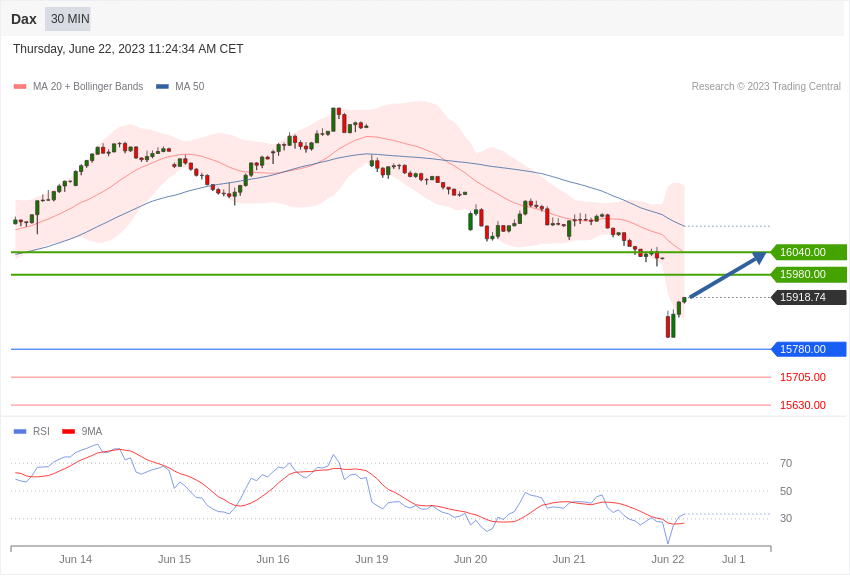Image resolution: width=850 pixels, height=576 pixels.
Task: Select the 15780.00 blue pivot label
Action: tap(808, 349)
